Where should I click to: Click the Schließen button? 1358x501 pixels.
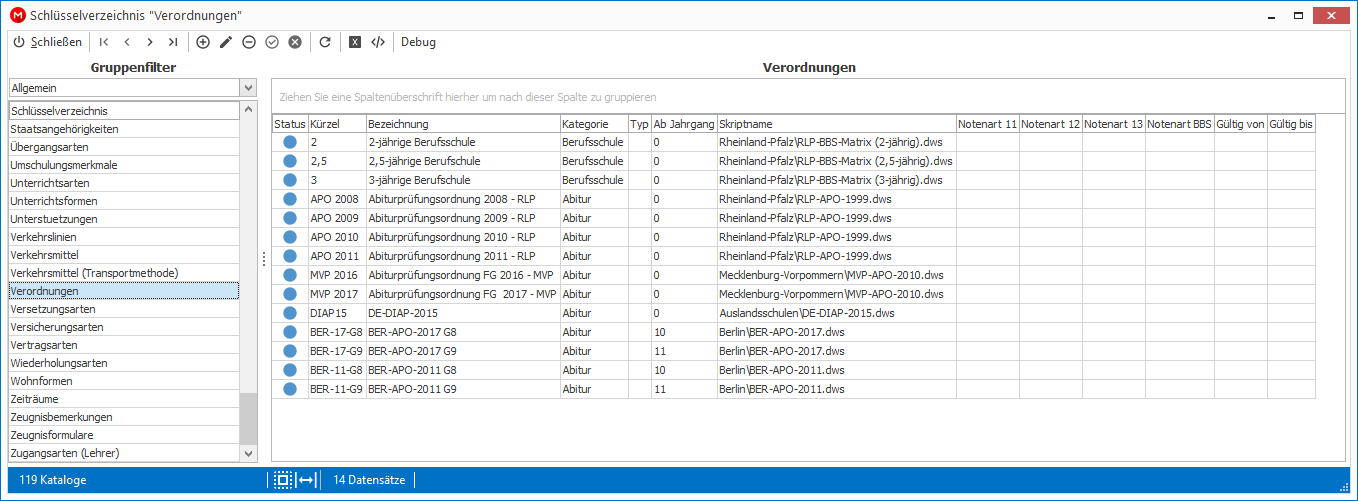[x=47, y=42]
